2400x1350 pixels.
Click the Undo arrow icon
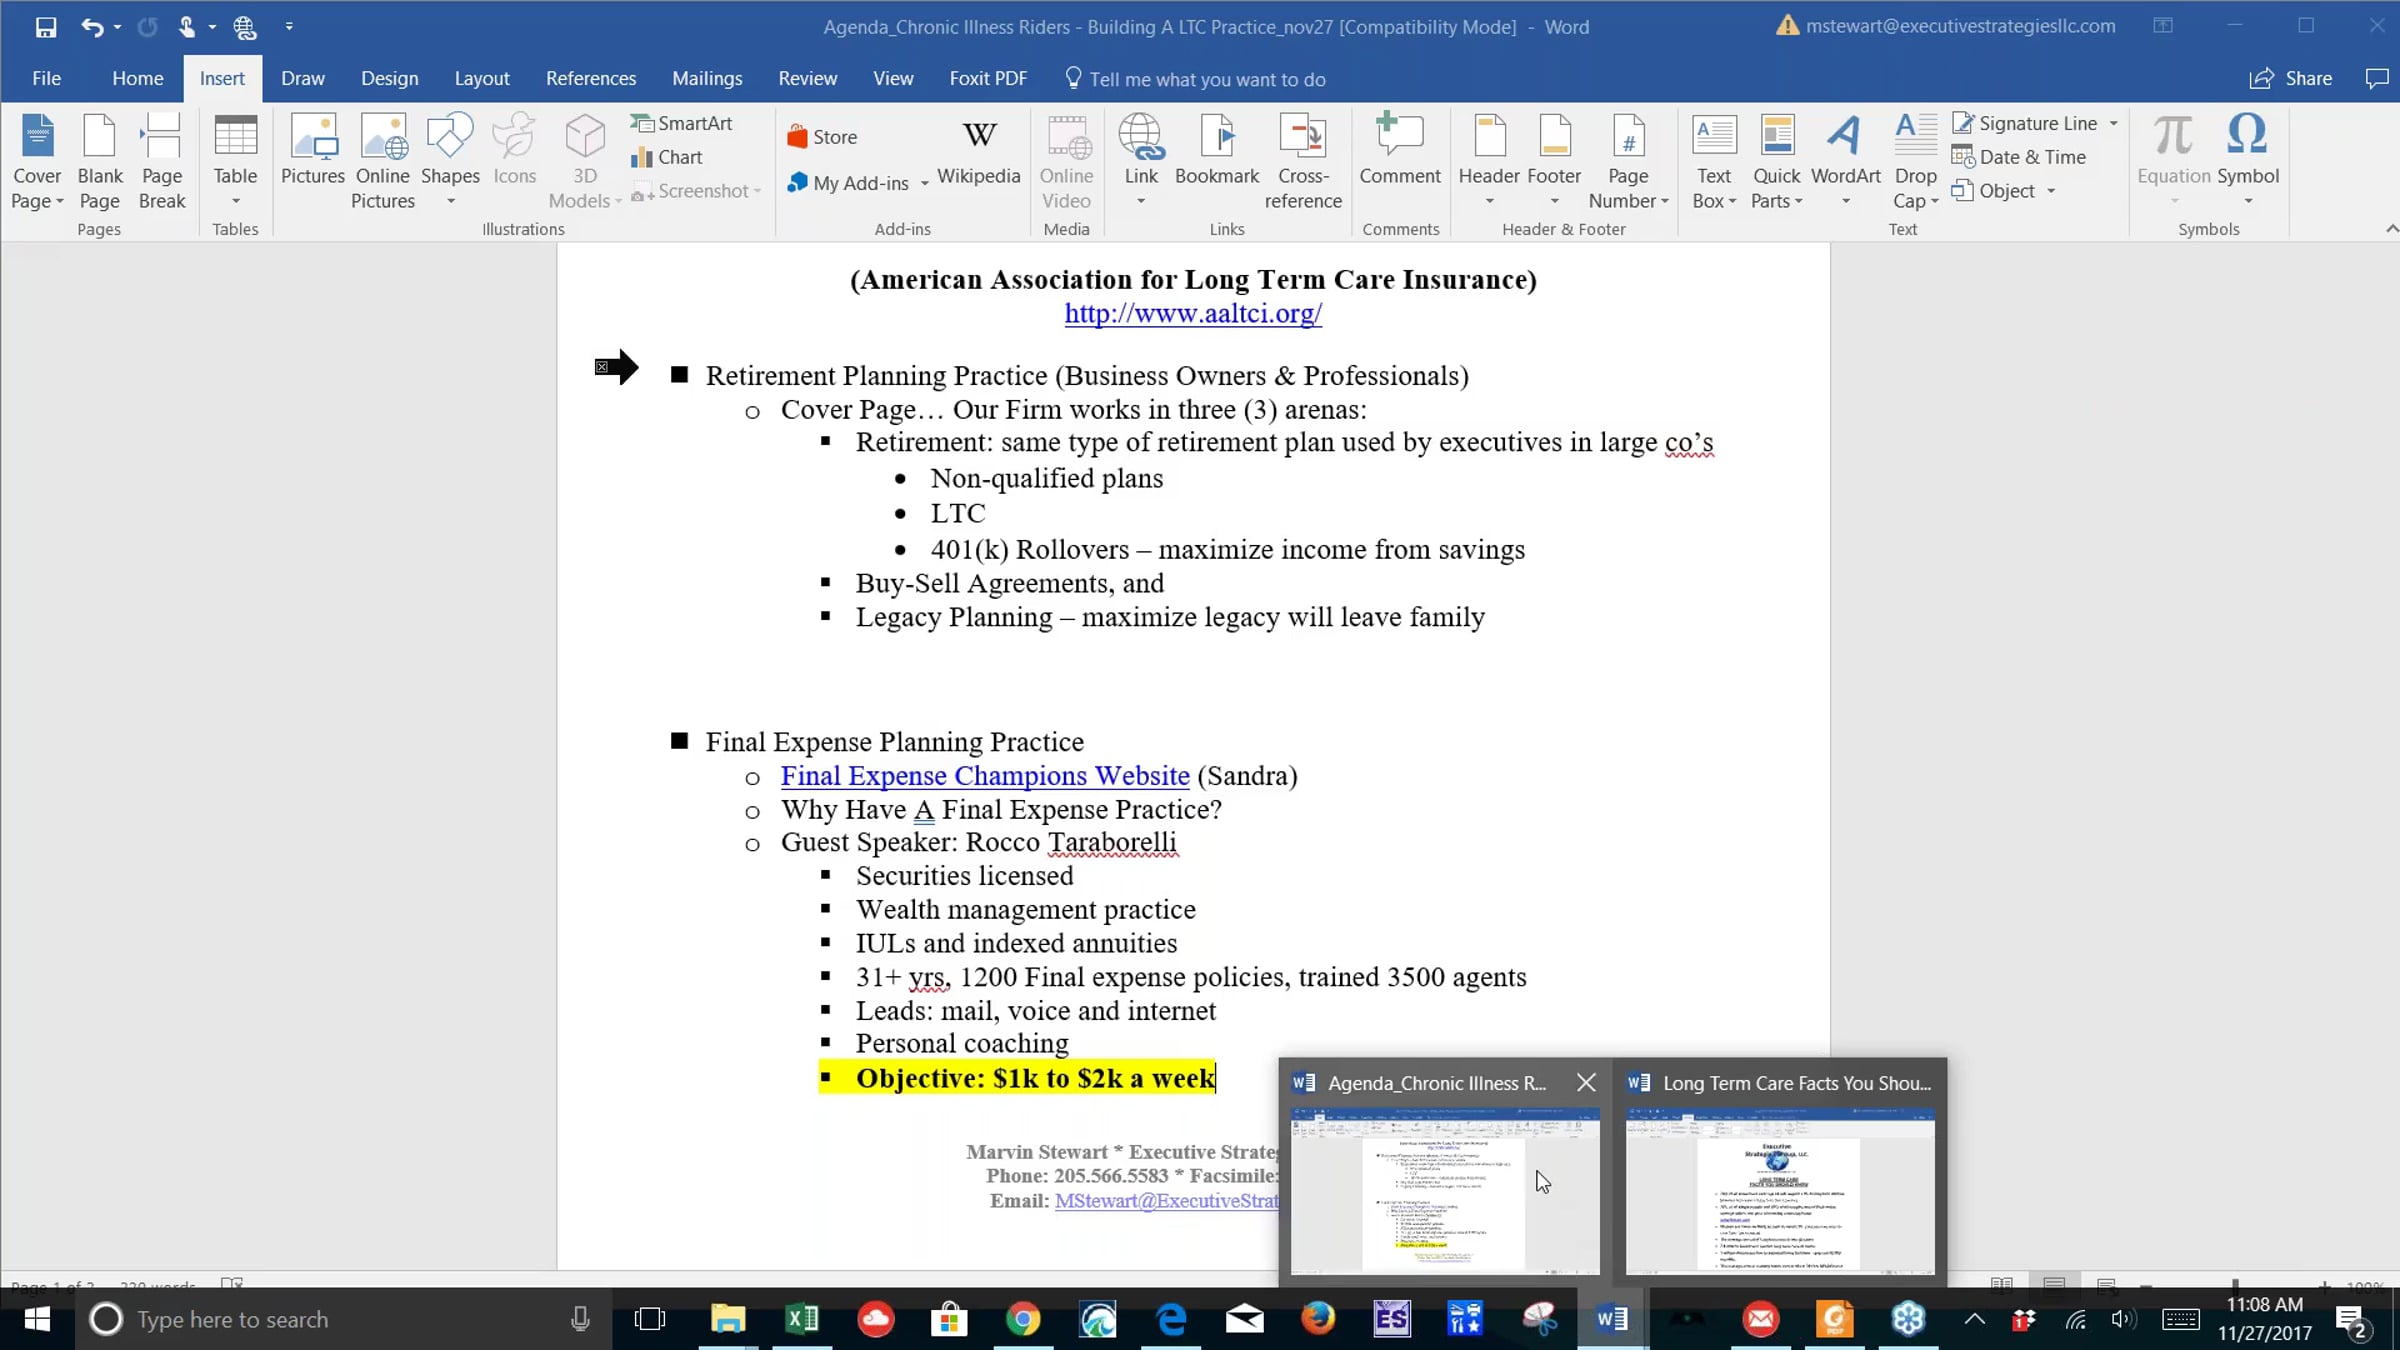coord(91,27)
